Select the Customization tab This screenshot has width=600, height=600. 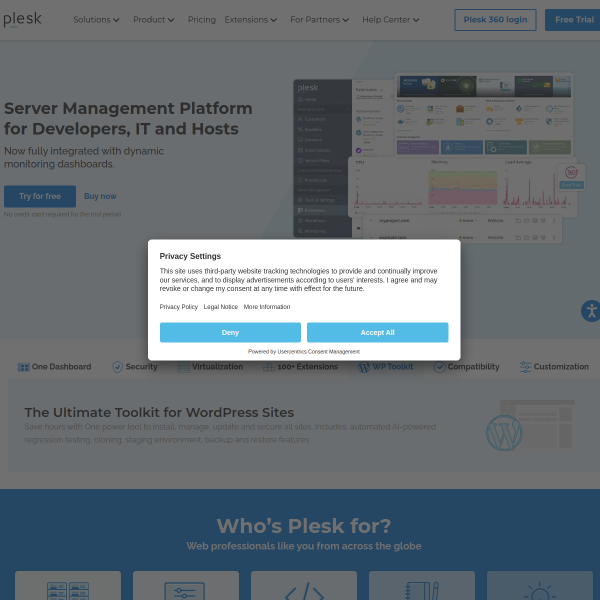554,367
